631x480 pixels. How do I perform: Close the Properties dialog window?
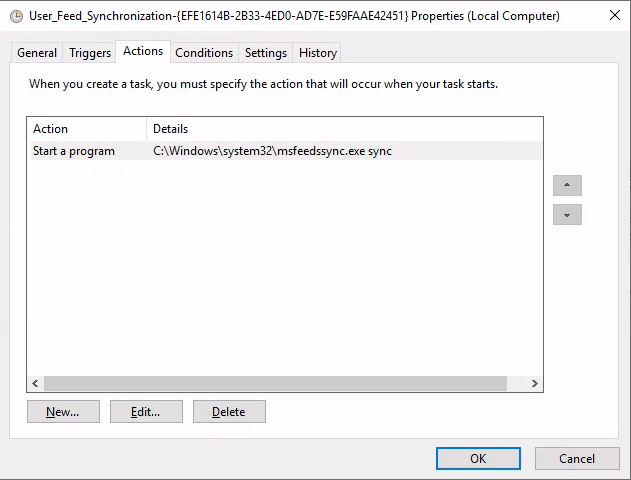tap(615, 16)
